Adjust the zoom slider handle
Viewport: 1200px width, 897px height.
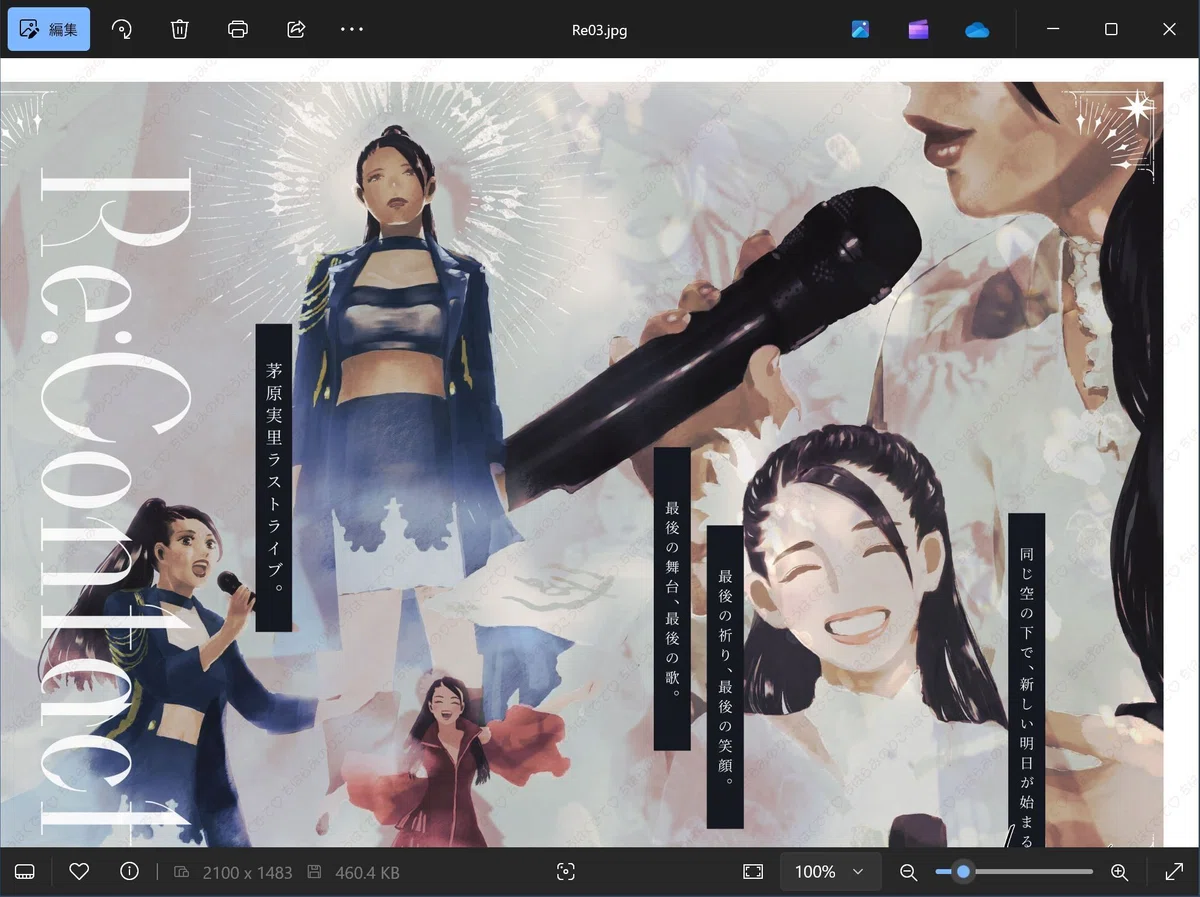963,872
